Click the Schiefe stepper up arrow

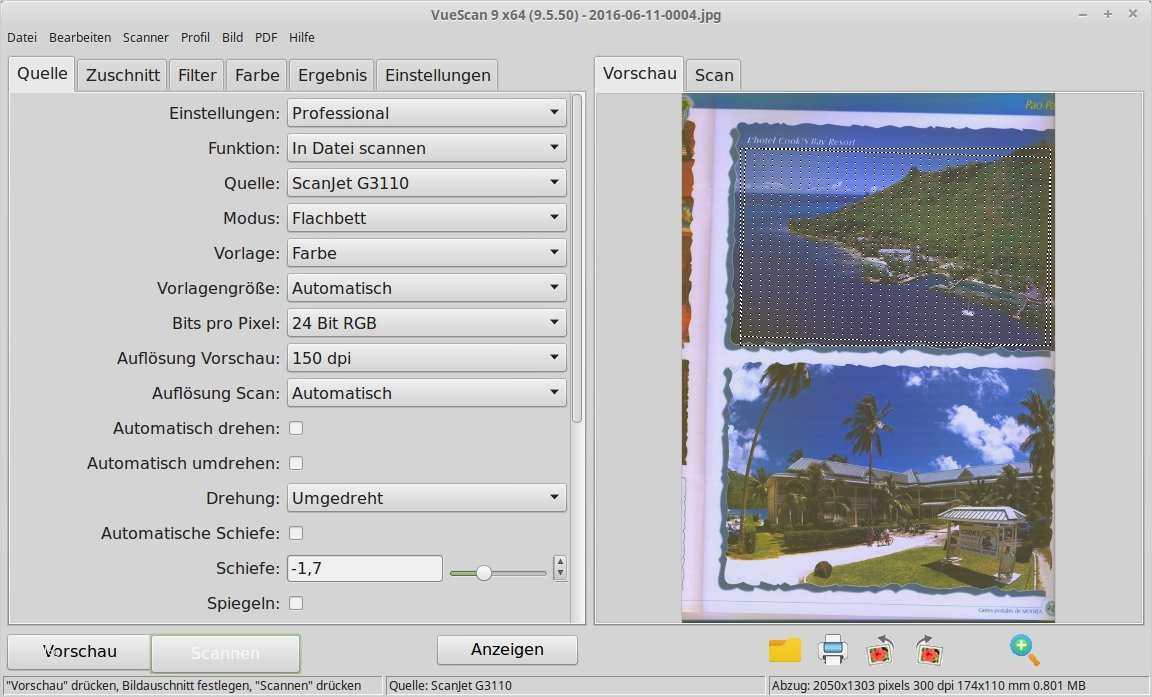pos(560,562)
